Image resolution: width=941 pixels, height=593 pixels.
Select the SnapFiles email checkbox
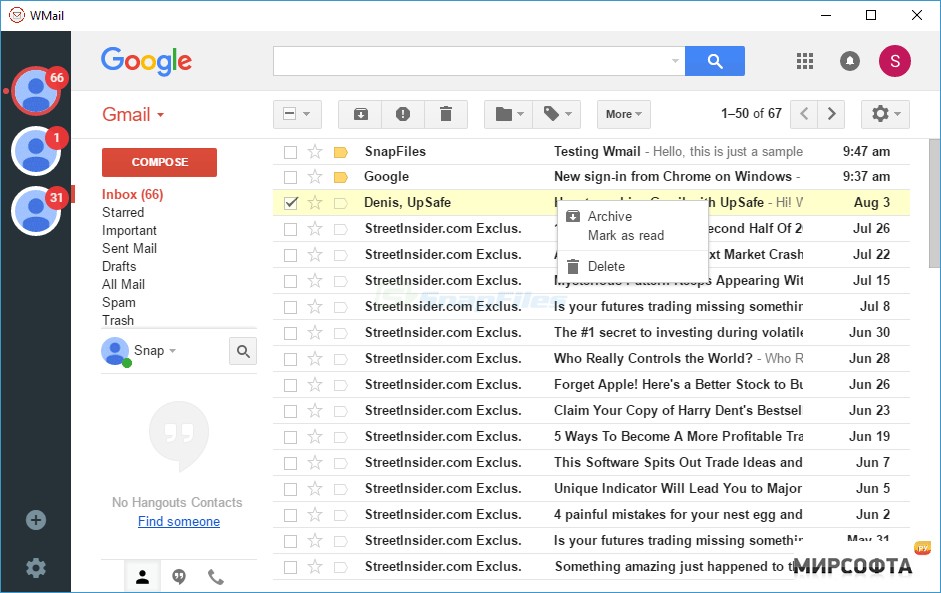pos(290,152)
